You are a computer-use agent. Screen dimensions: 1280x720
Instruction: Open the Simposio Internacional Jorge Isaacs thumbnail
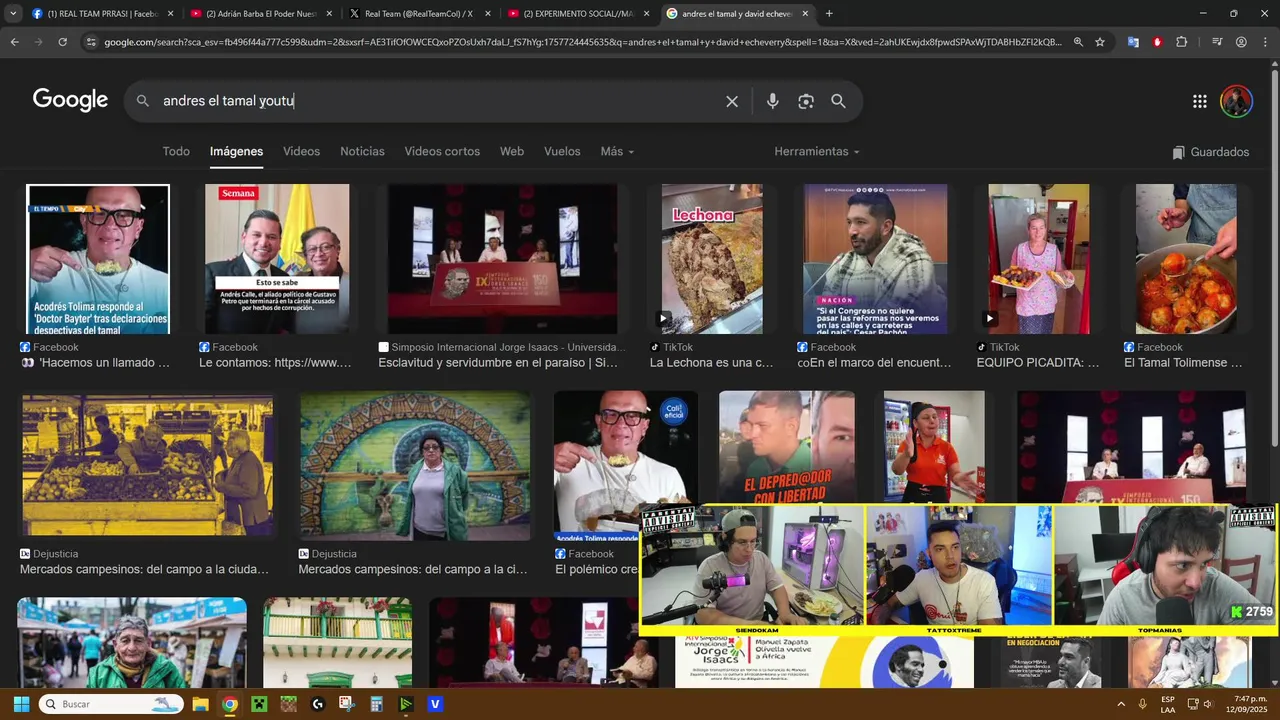coord(502,259)
